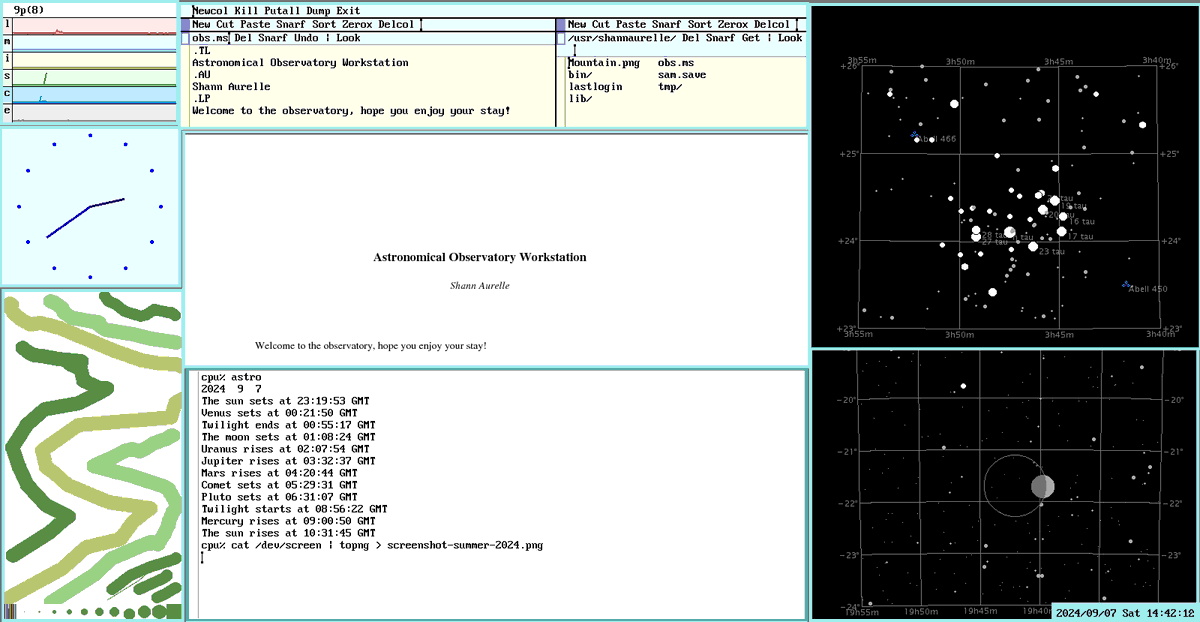Image resolution: width=1200 pixels, height=622 pixels.
Task: Click Look in the directory window tag
Action: [790, 38]
